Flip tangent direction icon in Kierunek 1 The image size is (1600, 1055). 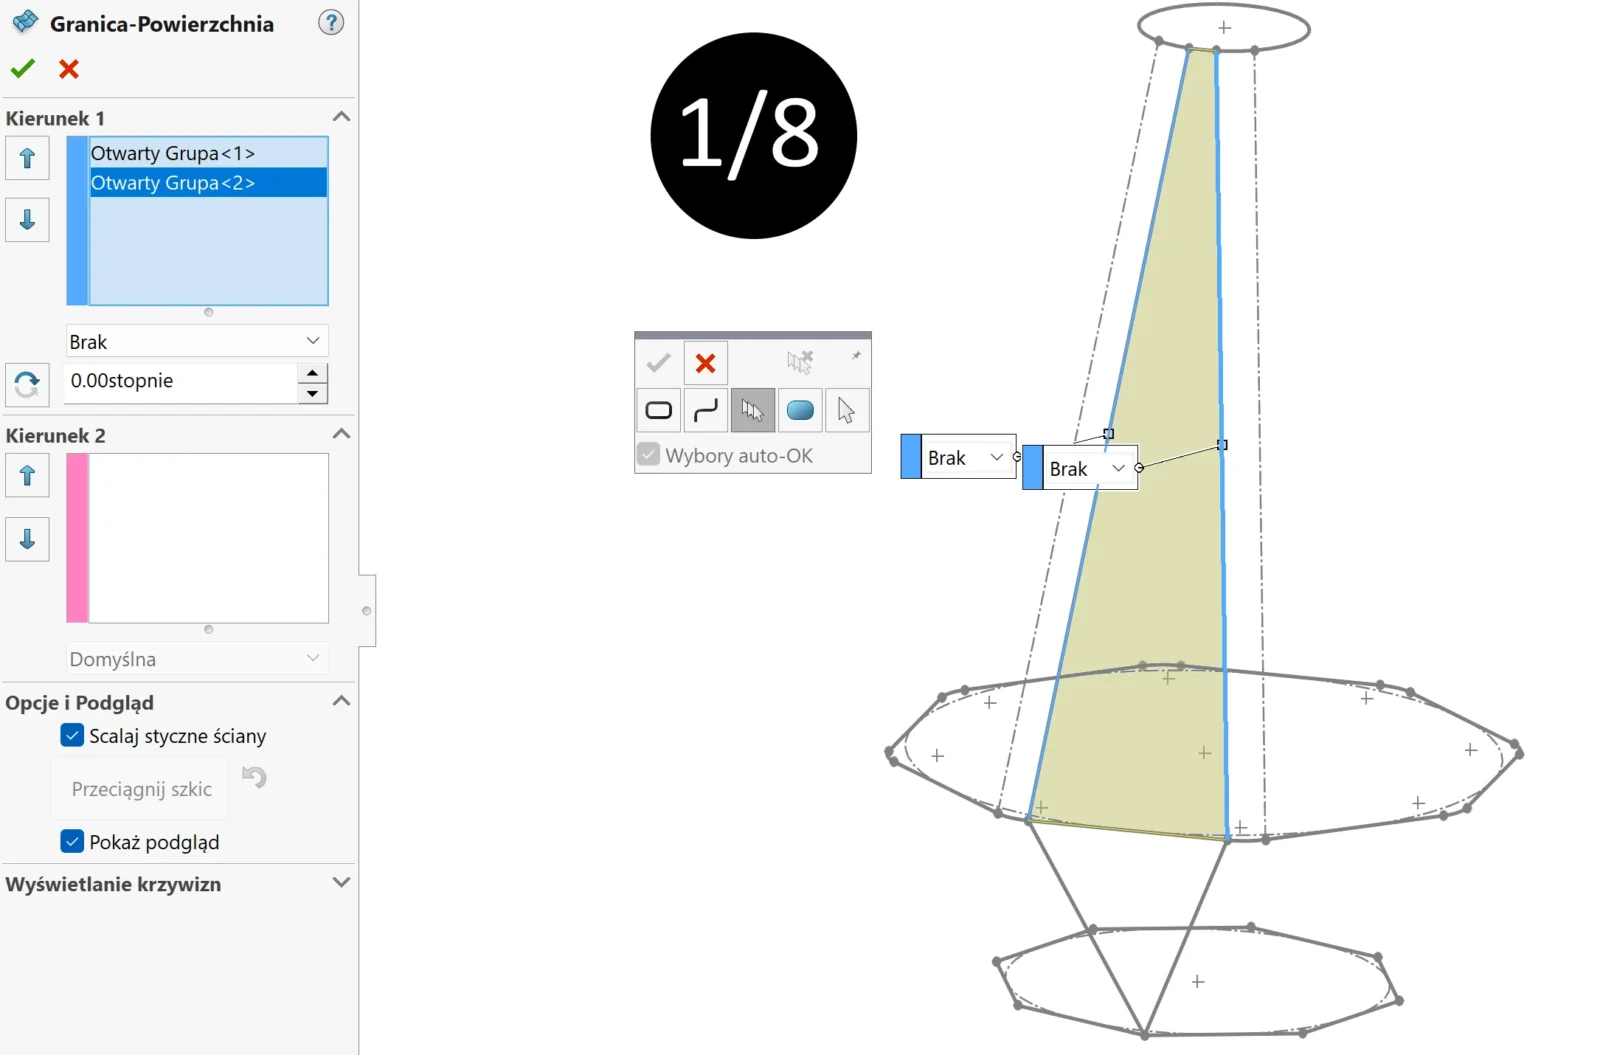tap(27, 384)
